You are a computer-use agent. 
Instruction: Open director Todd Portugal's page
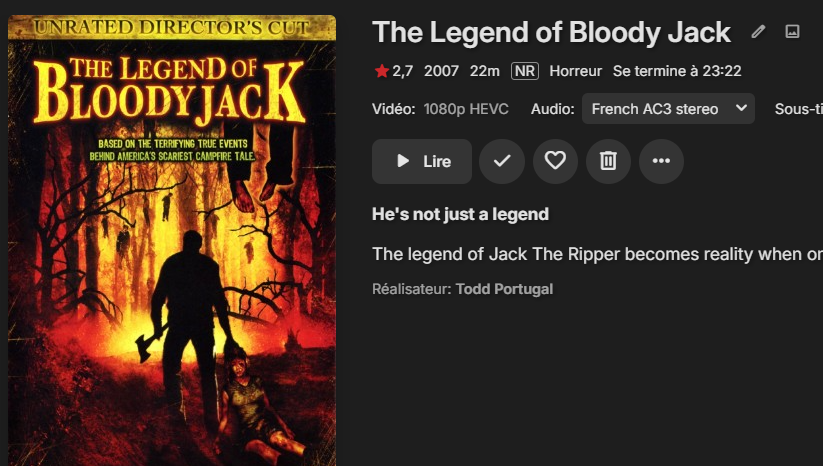tap(504, 289)
